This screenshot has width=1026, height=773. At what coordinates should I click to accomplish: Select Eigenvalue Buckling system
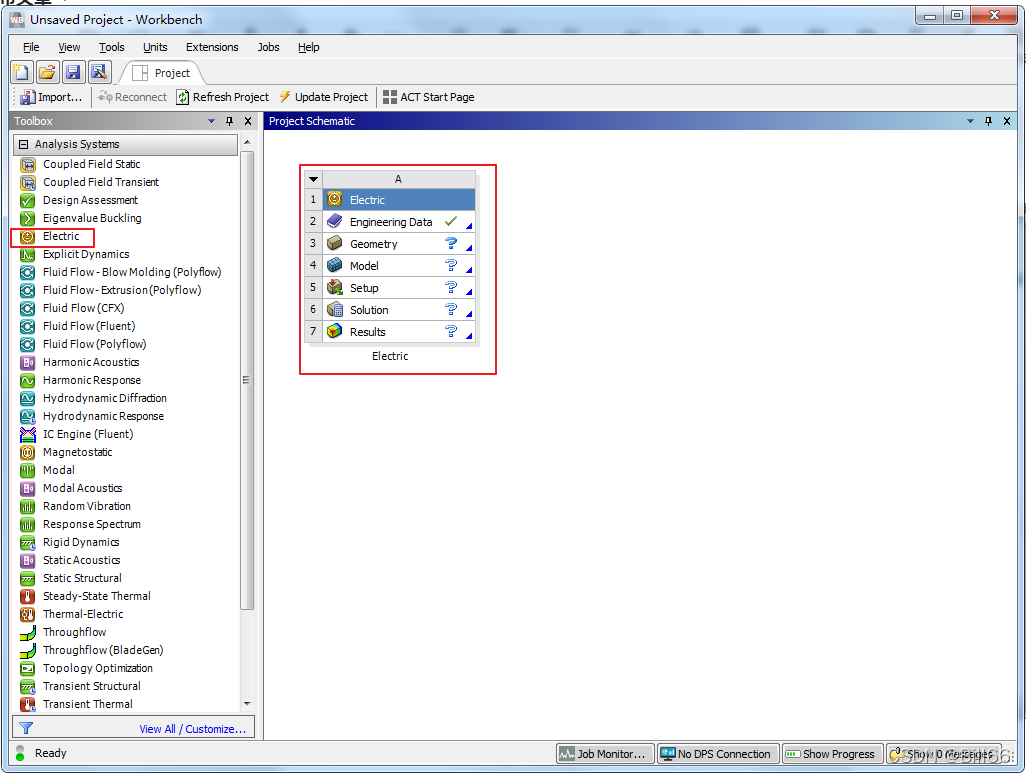(92, 218)
